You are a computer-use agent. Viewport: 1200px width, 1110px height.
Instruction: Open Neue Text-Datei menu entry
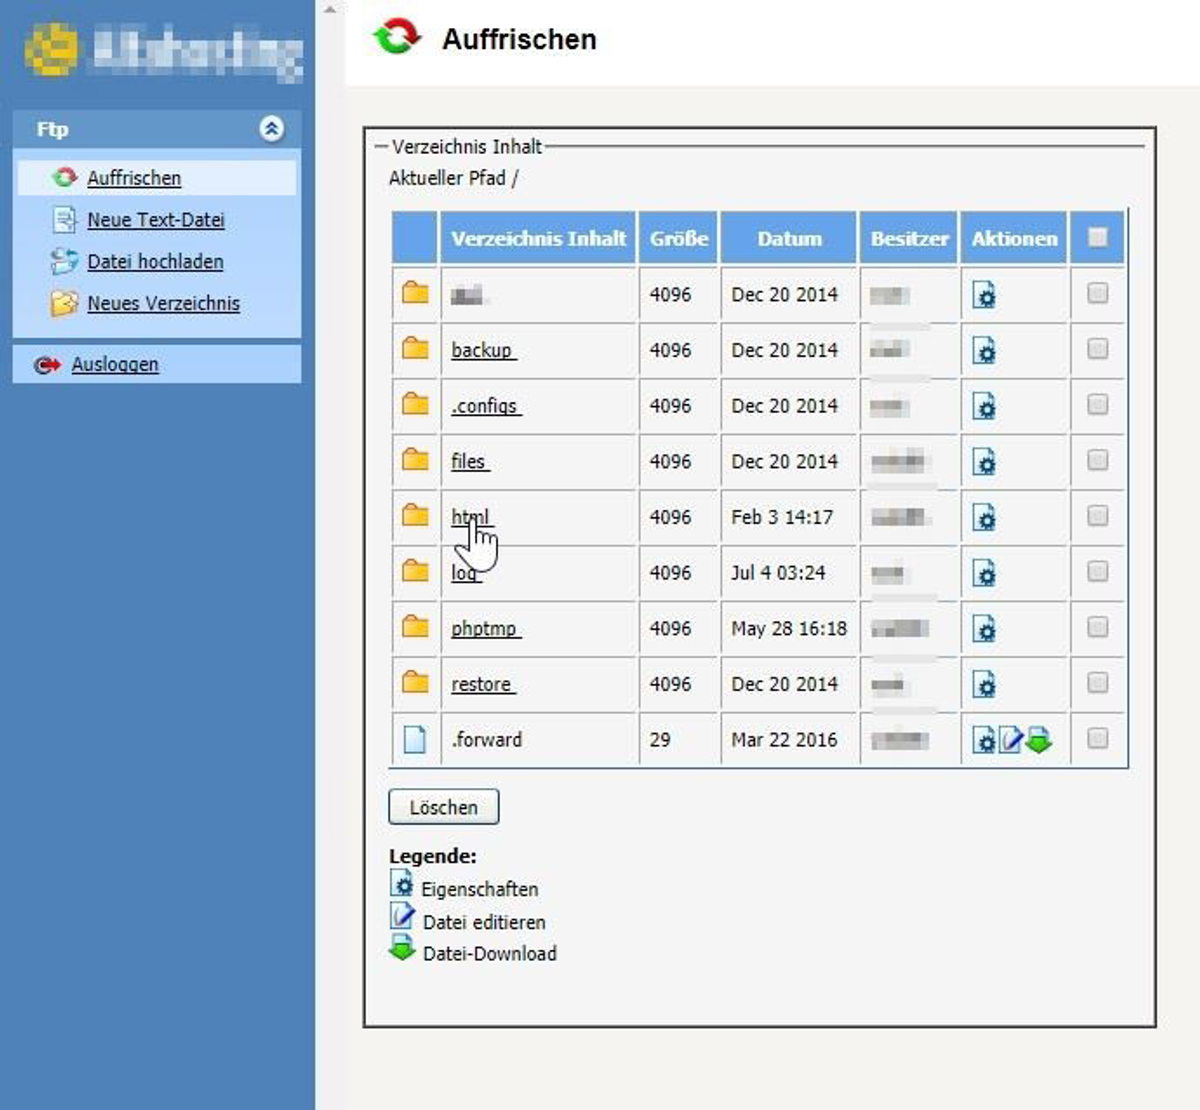pyautogui.click(x=156, y=220)
